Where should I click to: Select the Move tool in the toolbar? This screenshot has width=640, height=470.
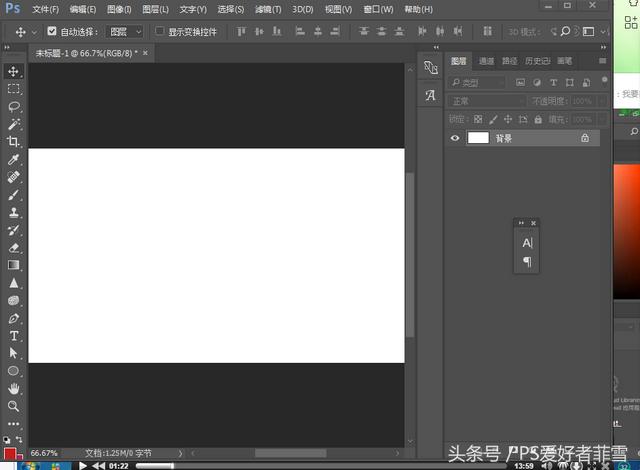click(14, 71)
